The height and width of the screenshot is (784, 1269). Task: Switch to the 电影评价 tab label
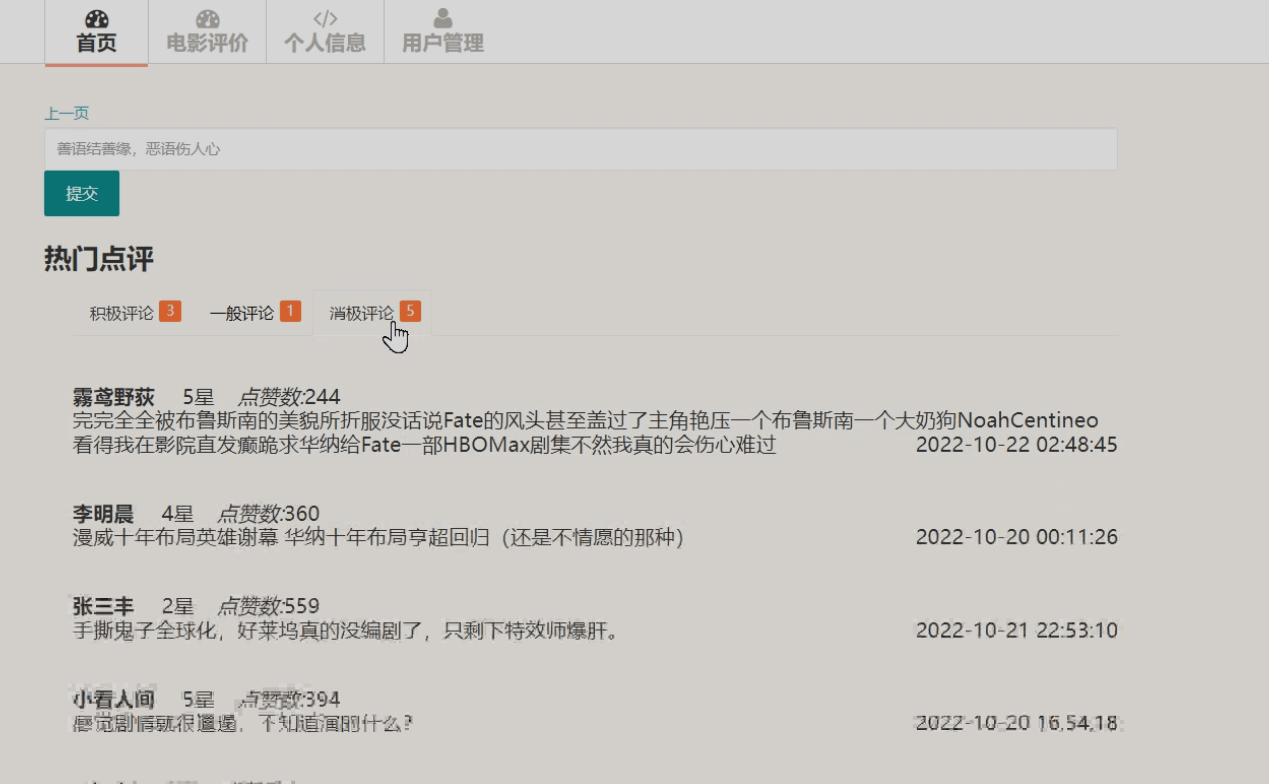click(x=207, y=44)
